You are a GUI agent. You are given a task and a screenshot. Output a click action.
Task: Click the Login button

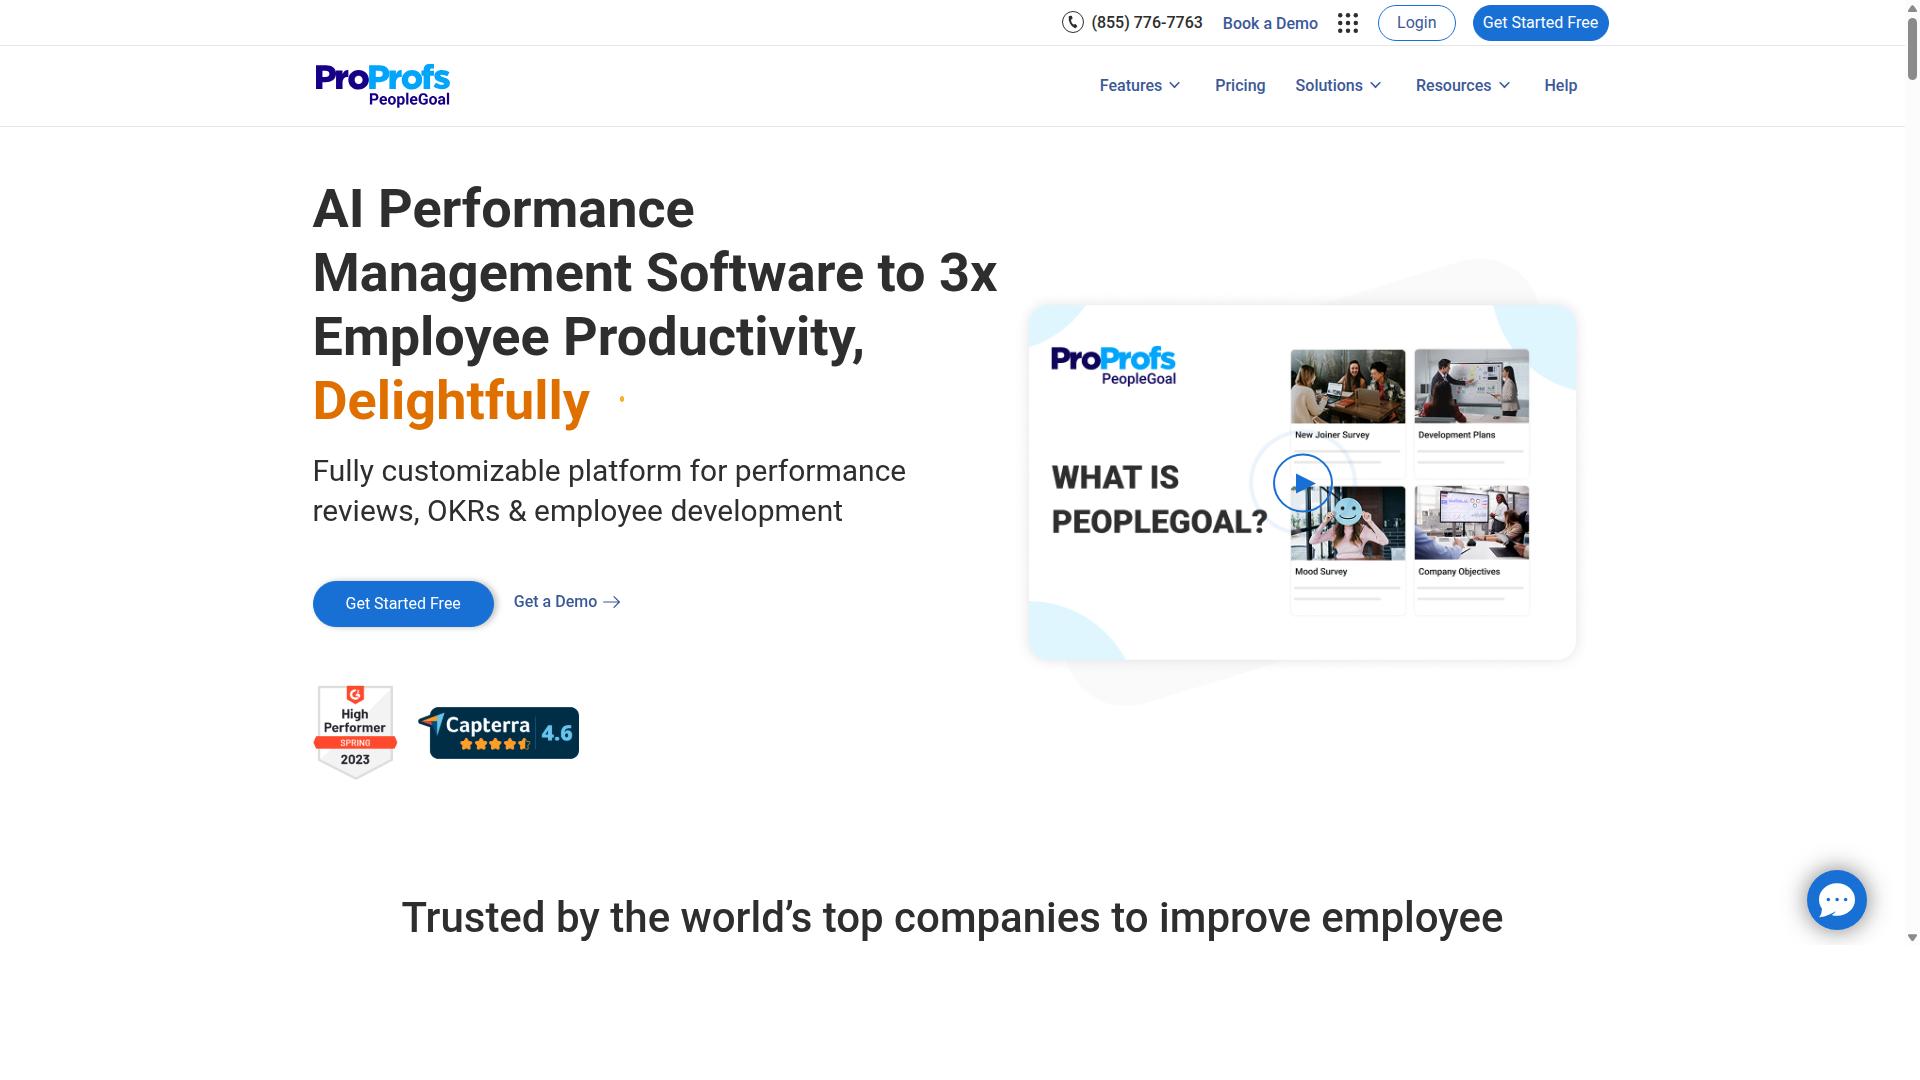click(x=1416, y=23)
